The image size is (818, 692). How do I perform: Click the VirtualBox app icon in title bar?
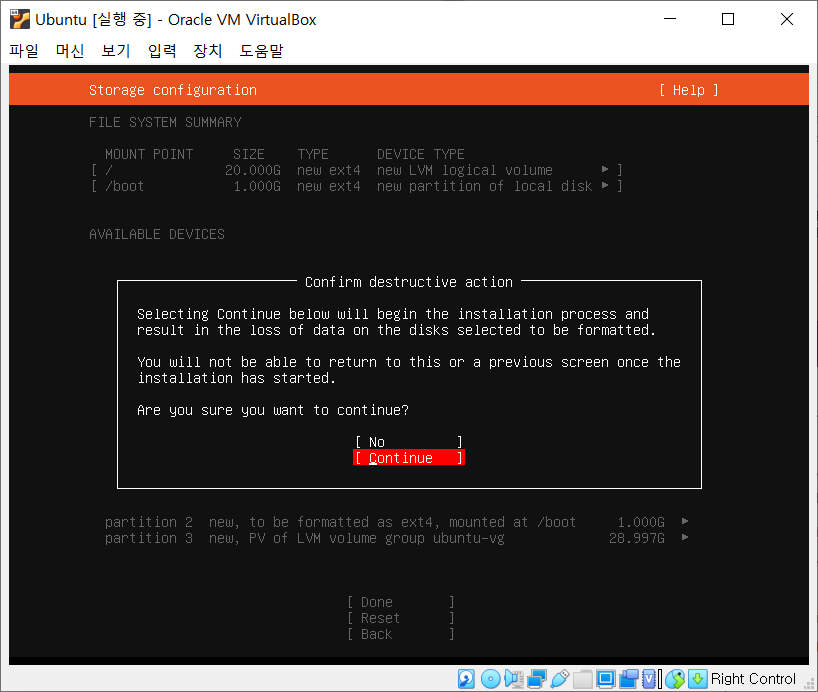tap(20, 19)
